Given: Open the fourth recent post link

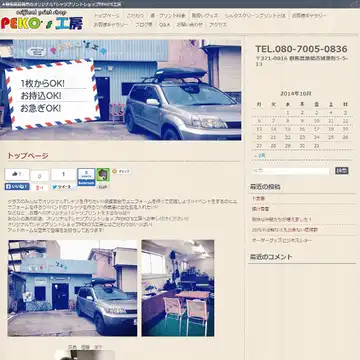Looking at the screenshot, I should pyautogui.click(x=285, y=230).
